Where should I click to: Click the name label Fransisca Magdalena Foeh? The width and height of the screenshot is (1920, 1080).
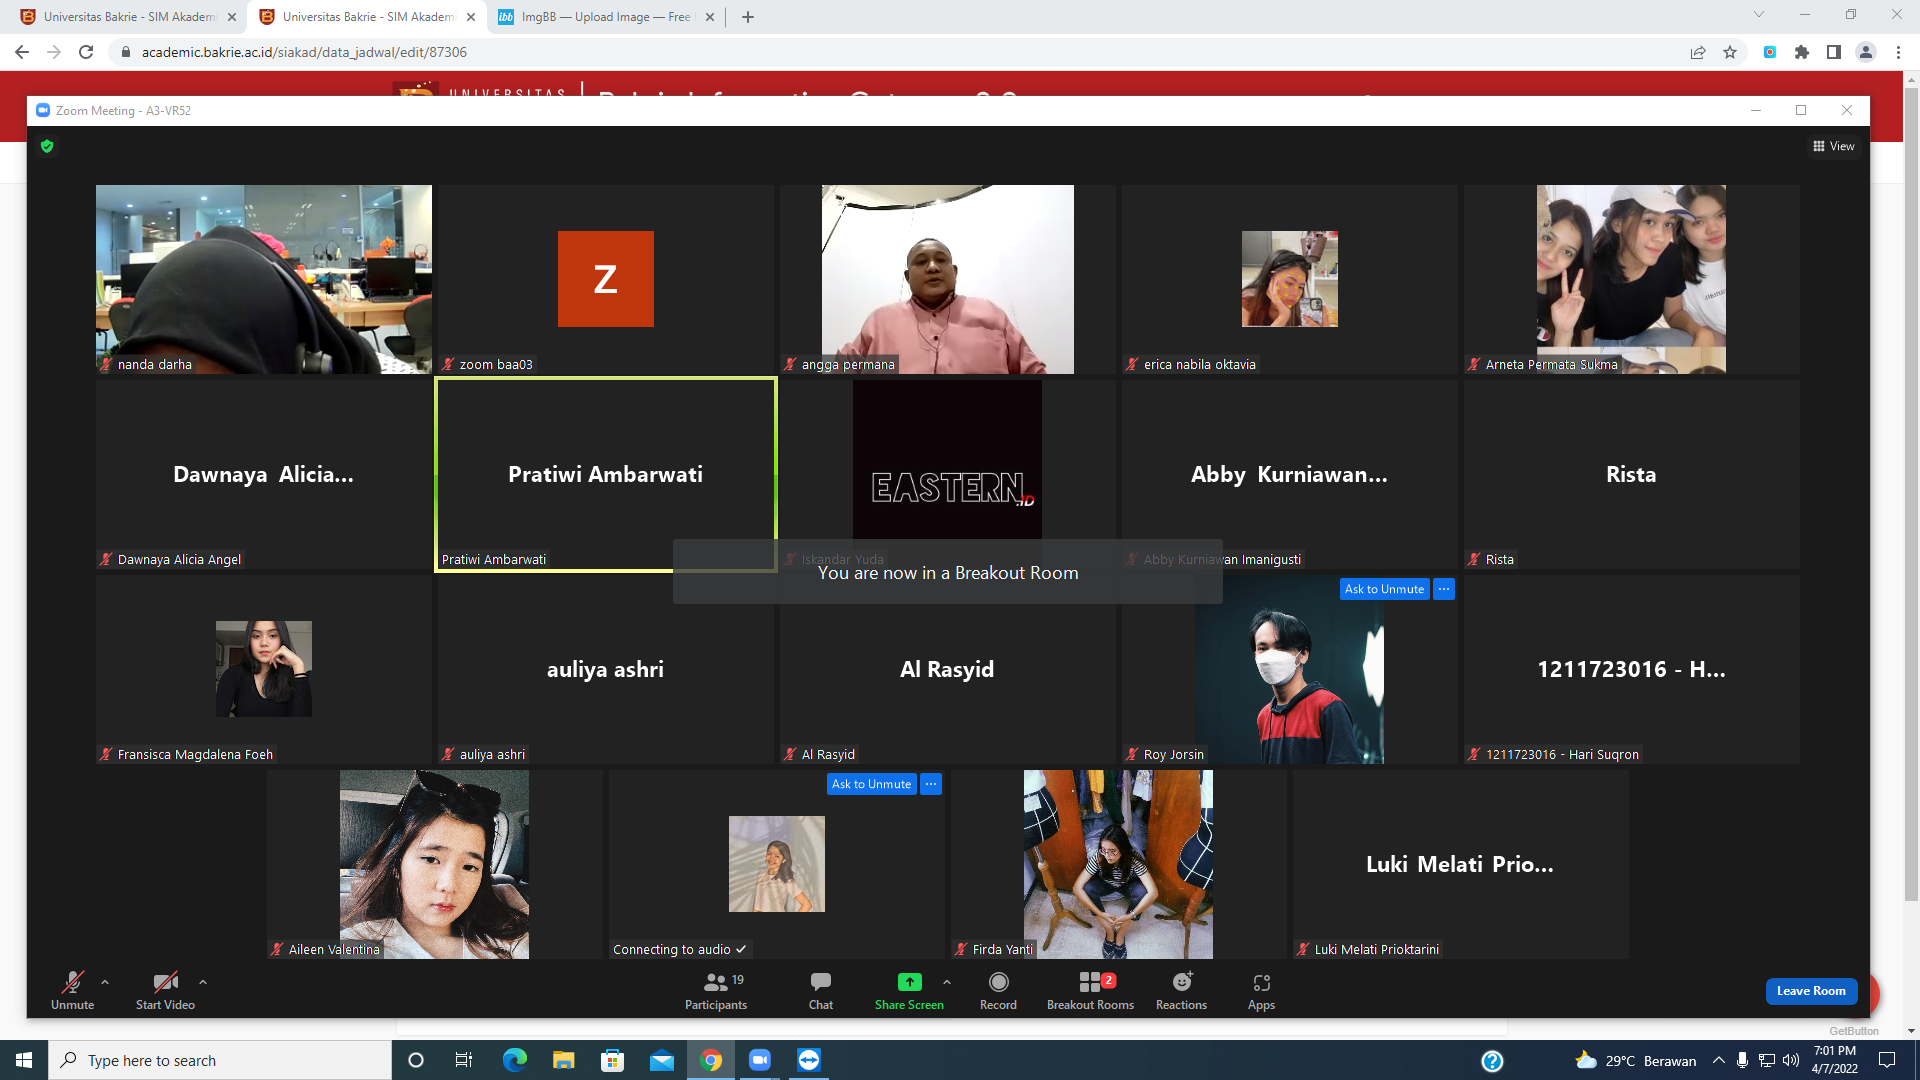[195, 754]
